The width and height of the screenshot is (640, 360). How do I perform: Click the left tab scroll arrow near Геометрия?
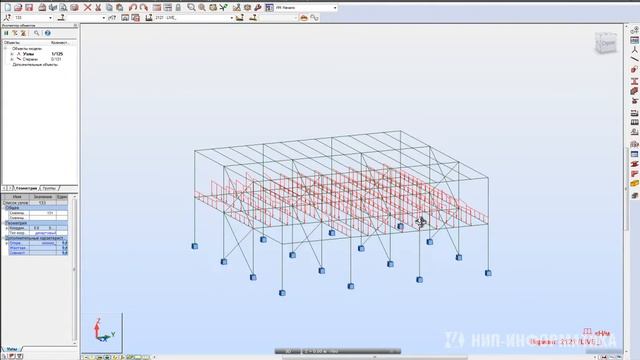(x=4, y=188)
